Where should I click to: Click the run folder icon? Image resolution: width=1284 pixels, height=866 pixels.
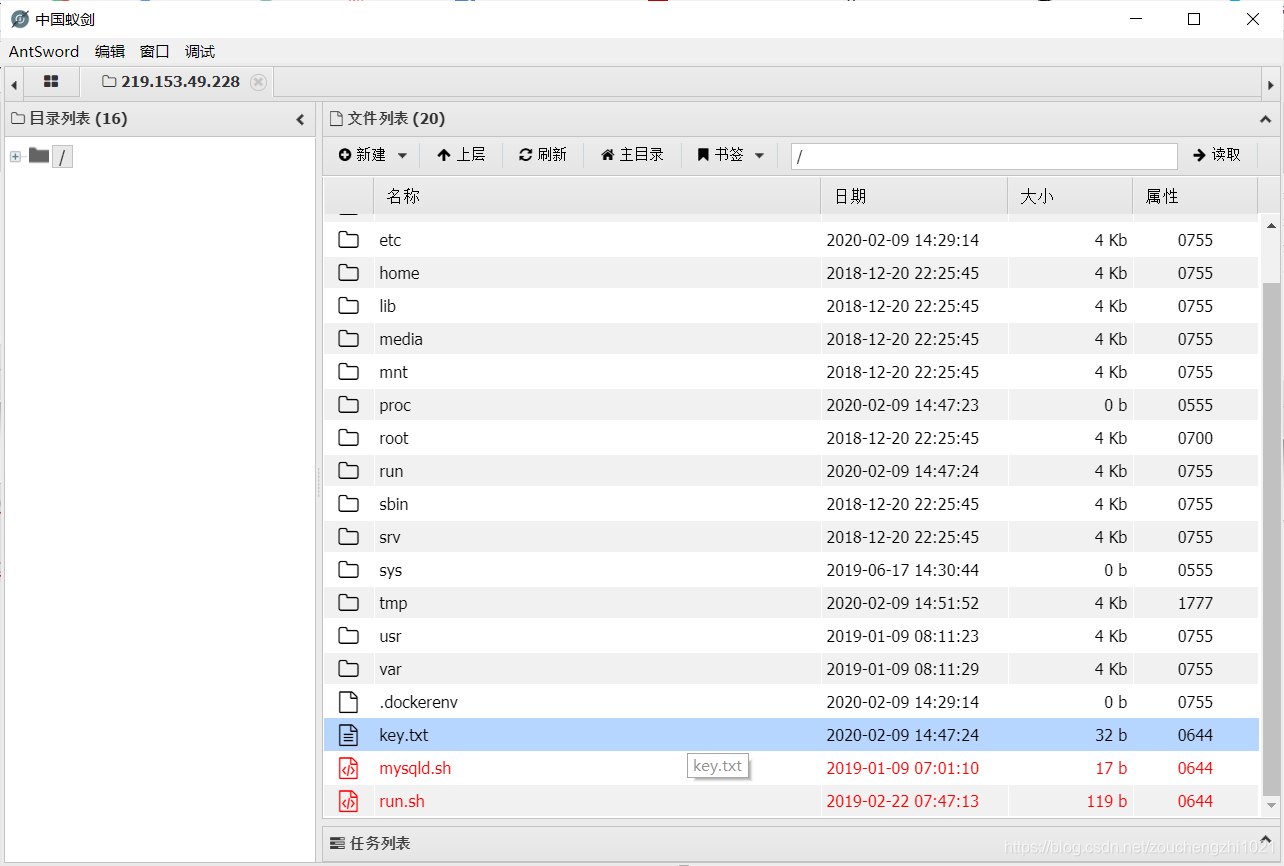(348, 471)
